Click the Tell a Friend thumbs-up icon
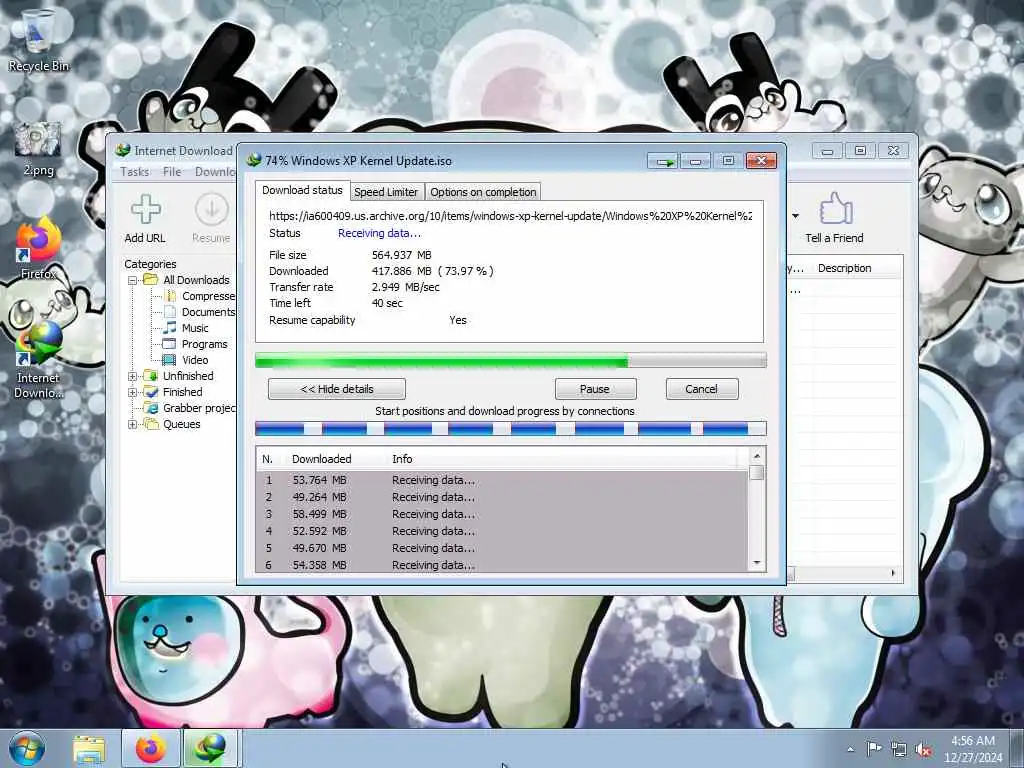The height and width of the screenshot is (768, 1024). [835, 209]
